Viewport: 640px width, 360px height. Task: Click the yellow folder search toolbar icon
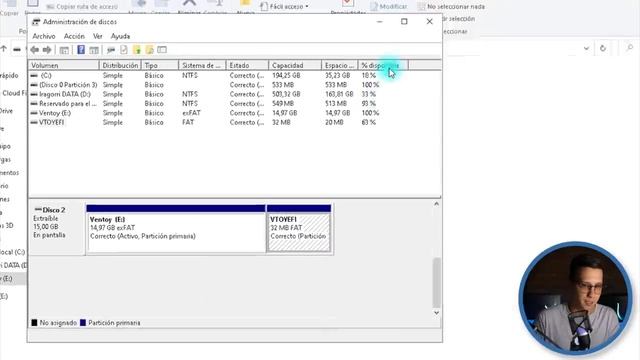149,50
